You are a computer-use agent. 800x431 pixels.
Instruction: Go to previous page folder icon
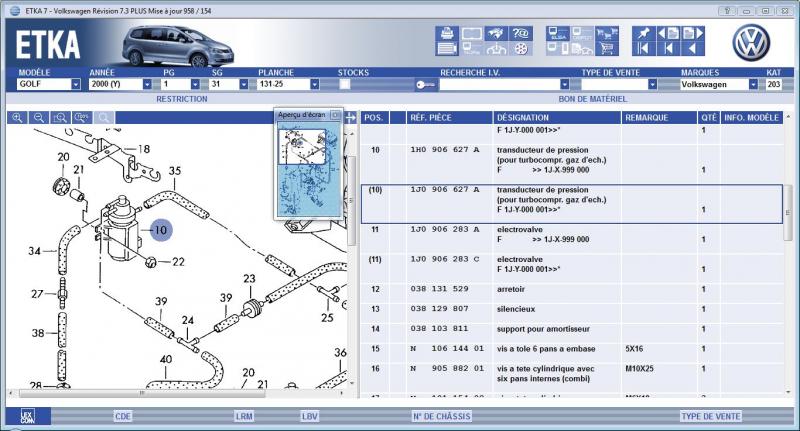click(x=668, y=34)
